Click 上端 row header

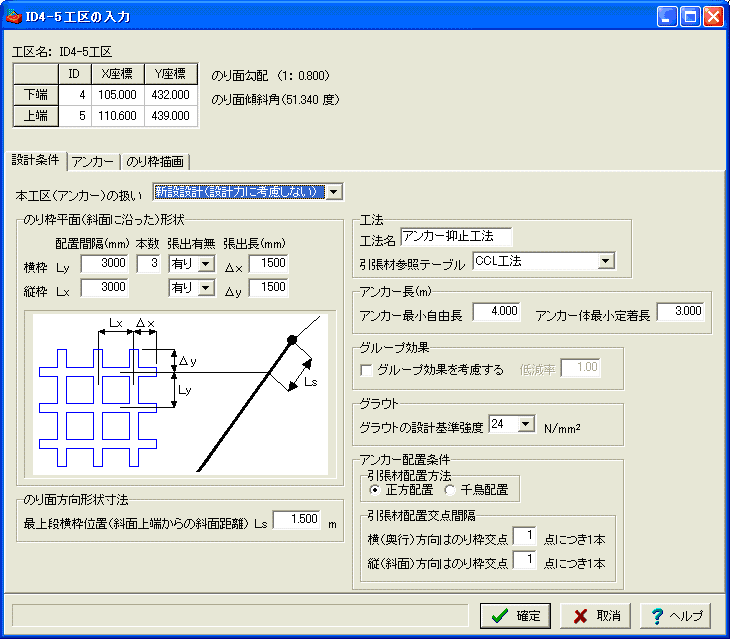click(x=36, y=116)
